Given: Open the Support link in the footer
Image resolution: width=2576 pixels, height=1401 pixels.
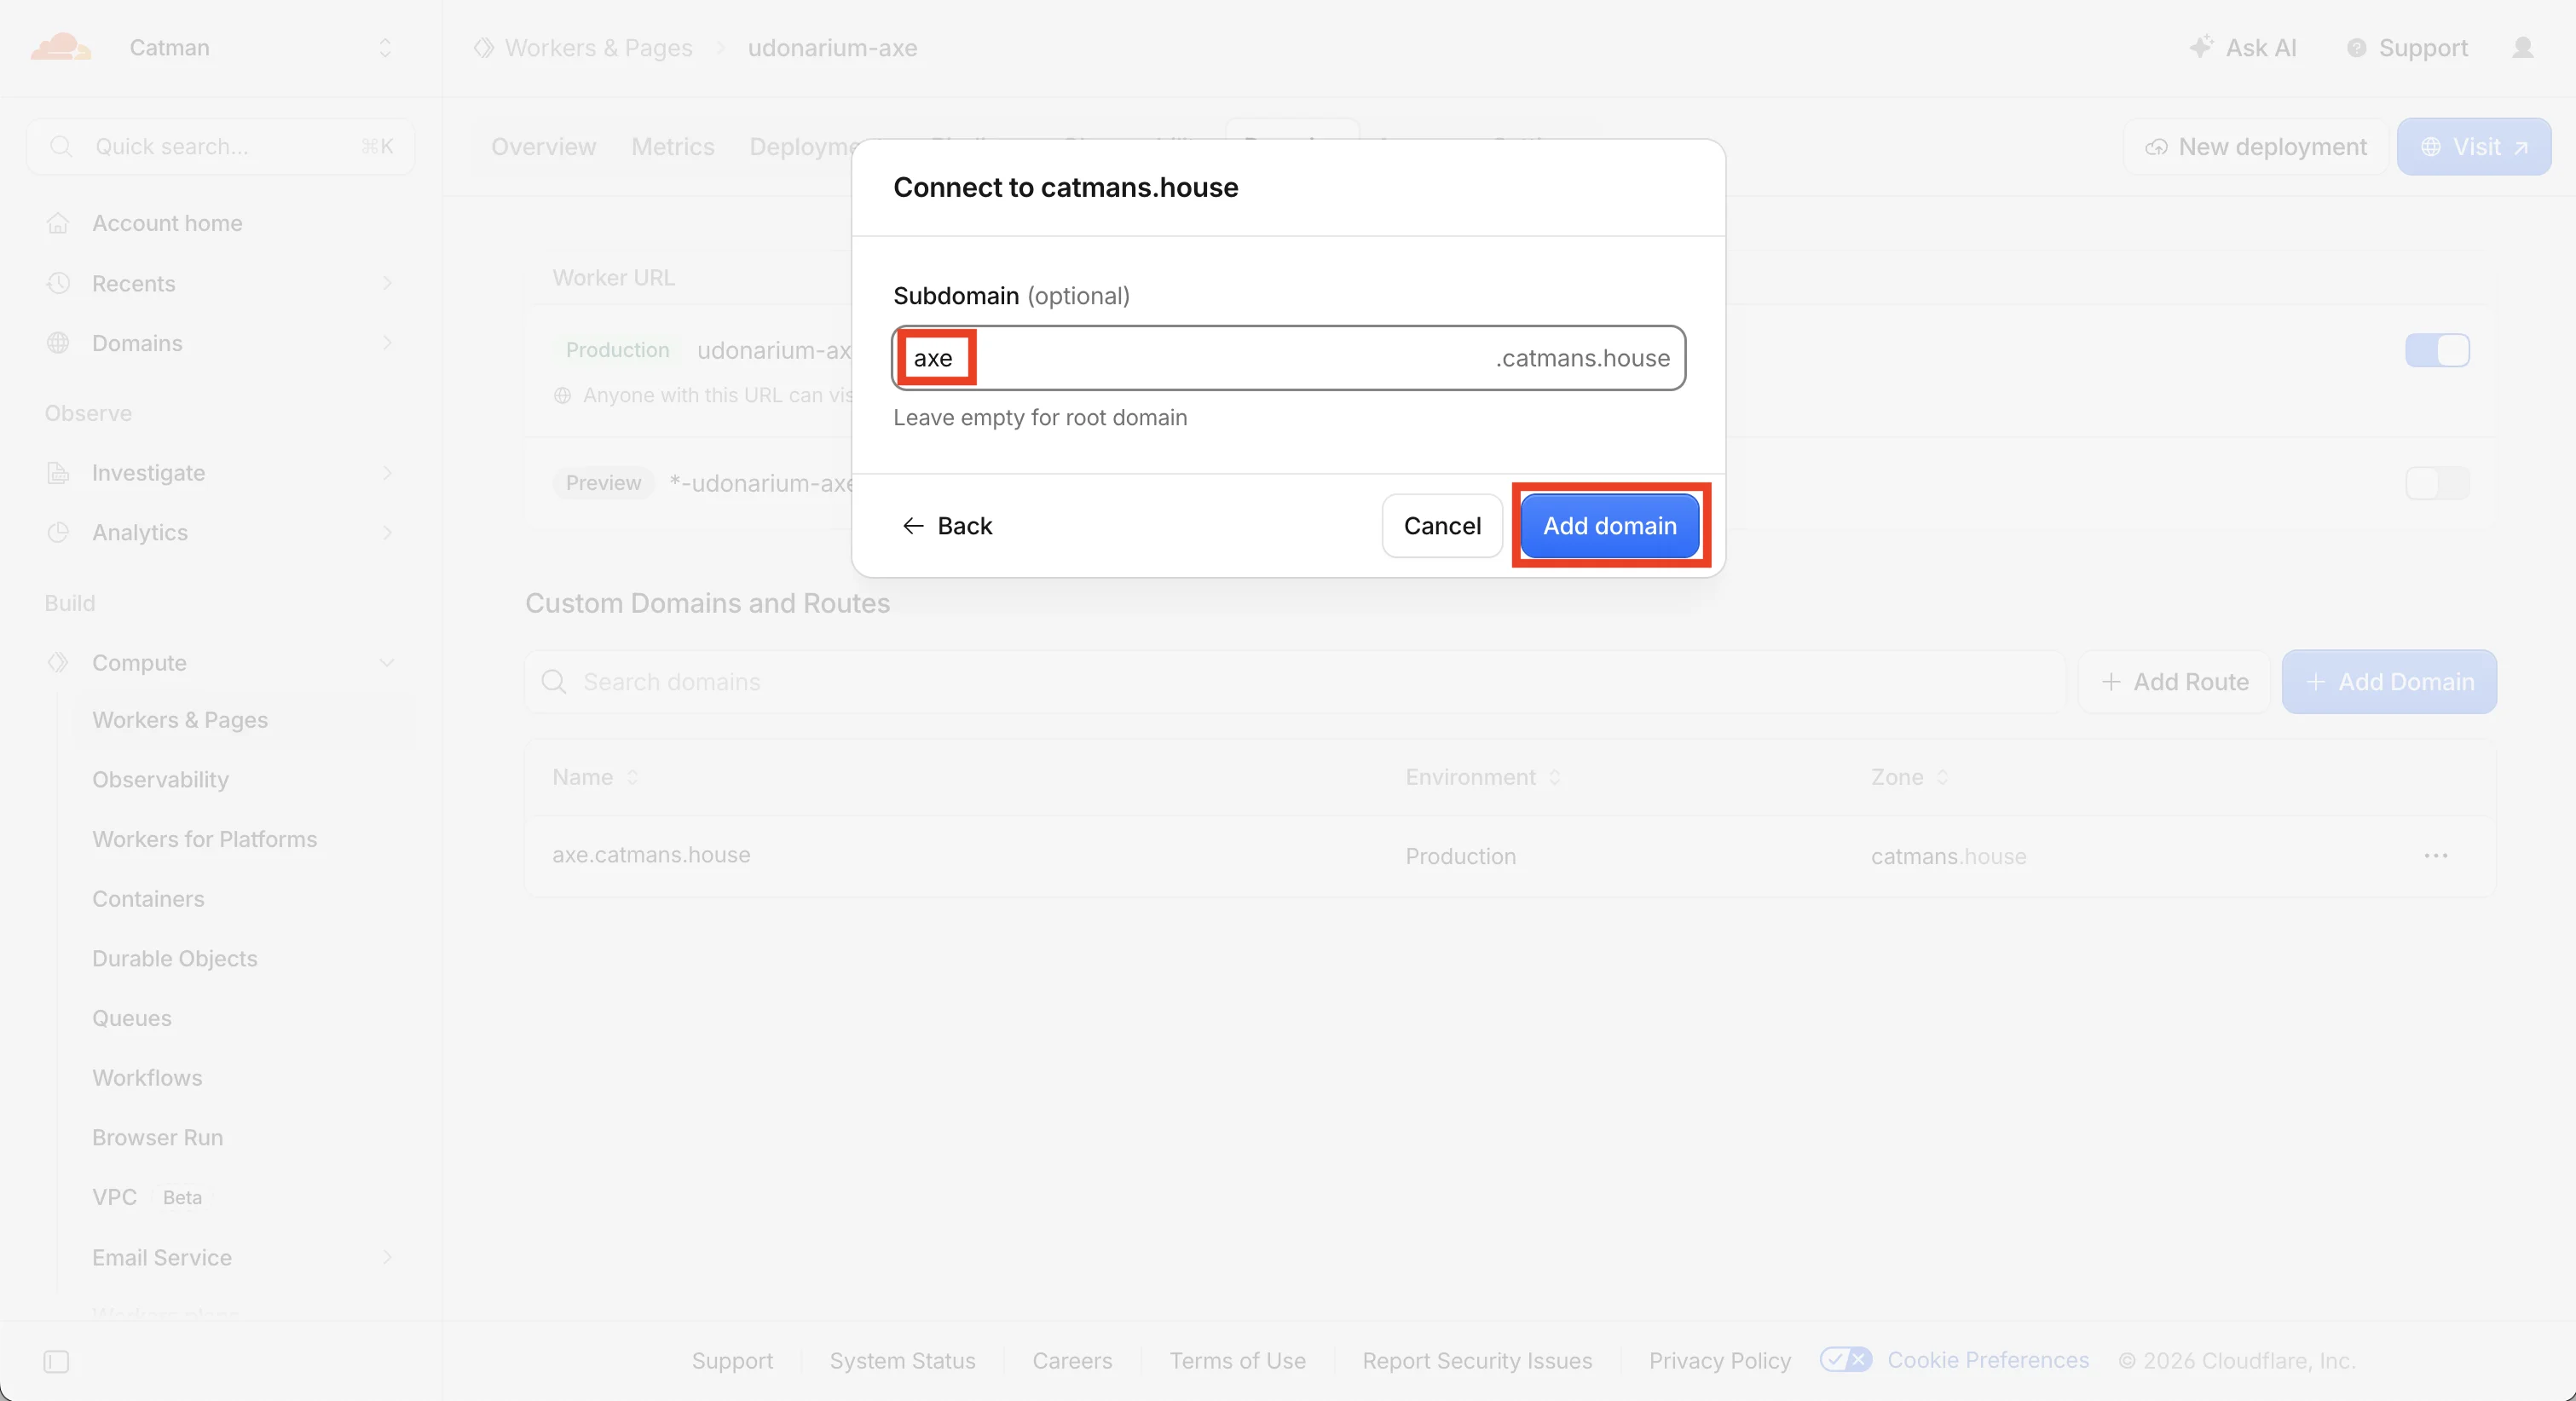Looking at the screenshot, I should coord(732,1360).
